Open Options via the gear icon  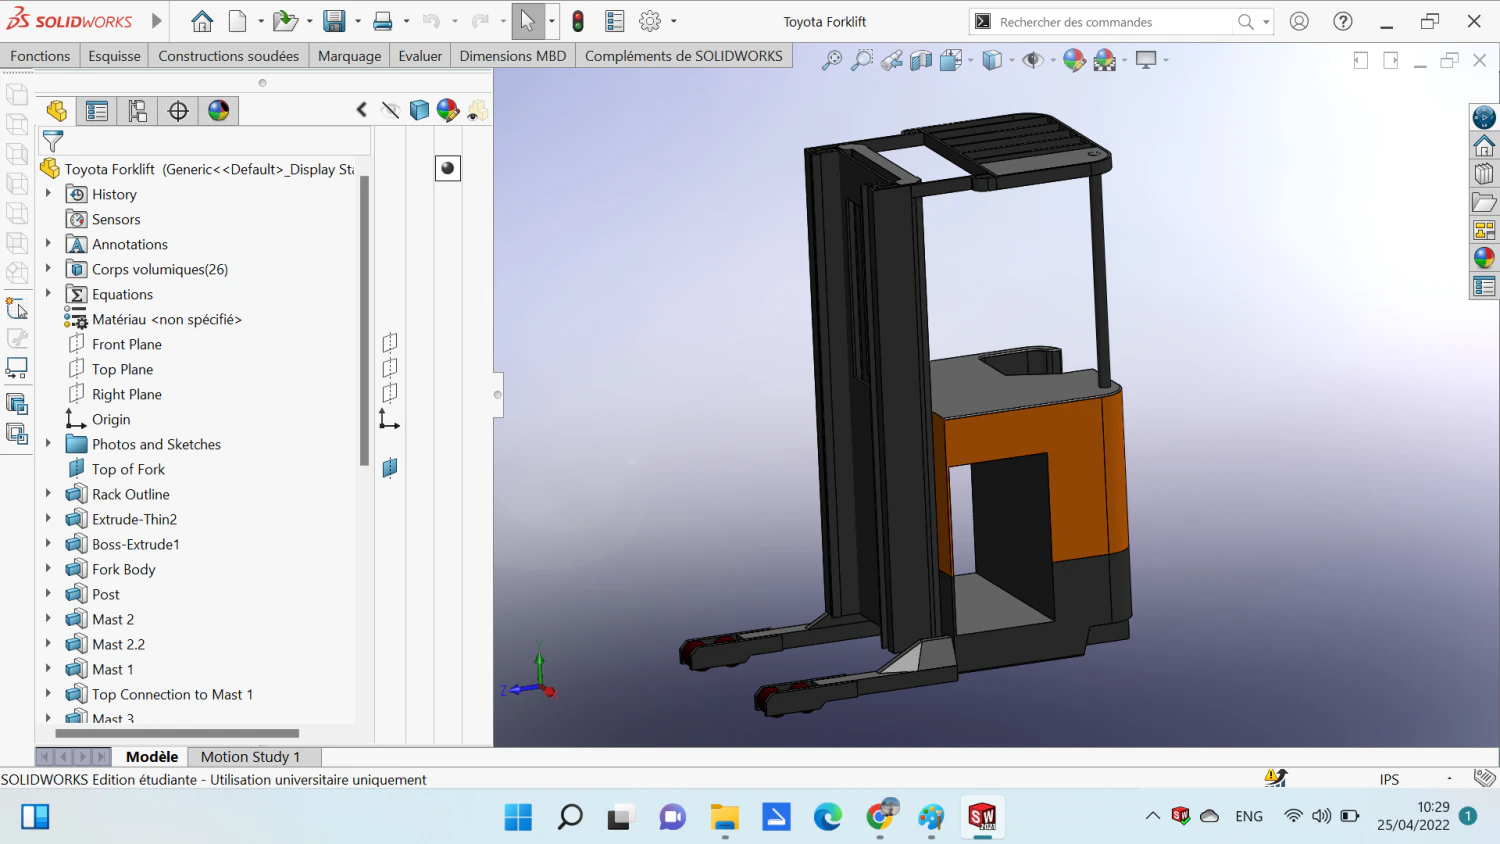tap(650, 21)
